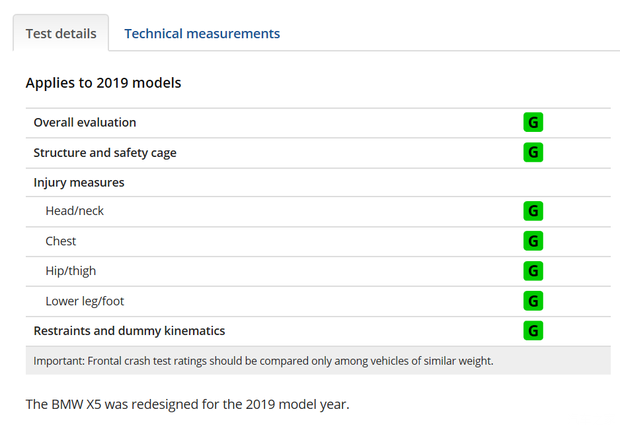
Task: Open the Technical measurements tab
Action: coord(201,33)
